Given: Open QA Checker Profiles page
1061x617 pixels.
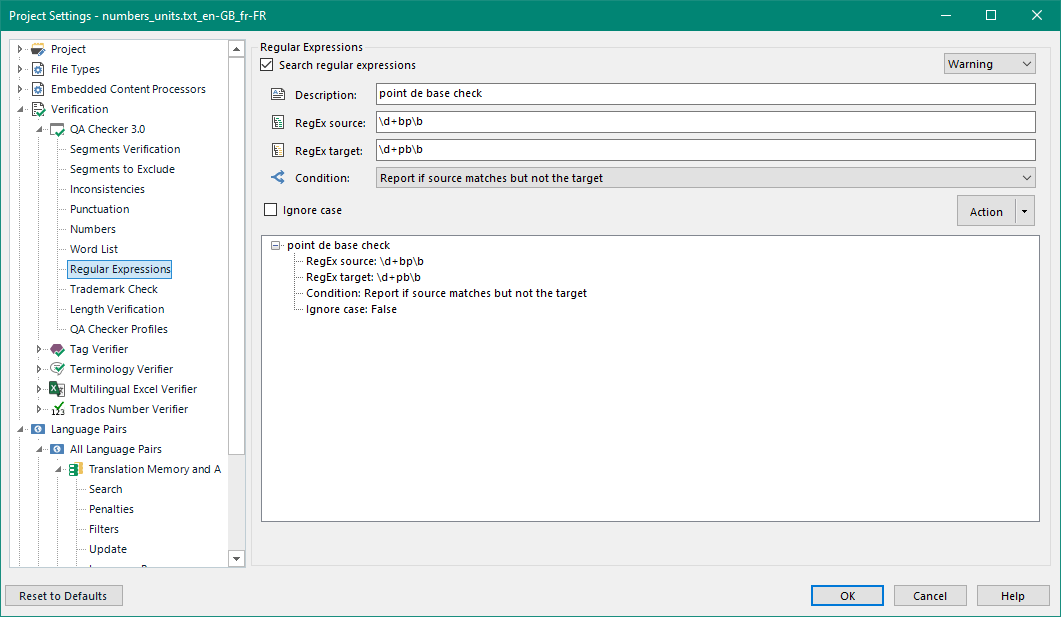Looking at the screenshot, I should [119, 329].
